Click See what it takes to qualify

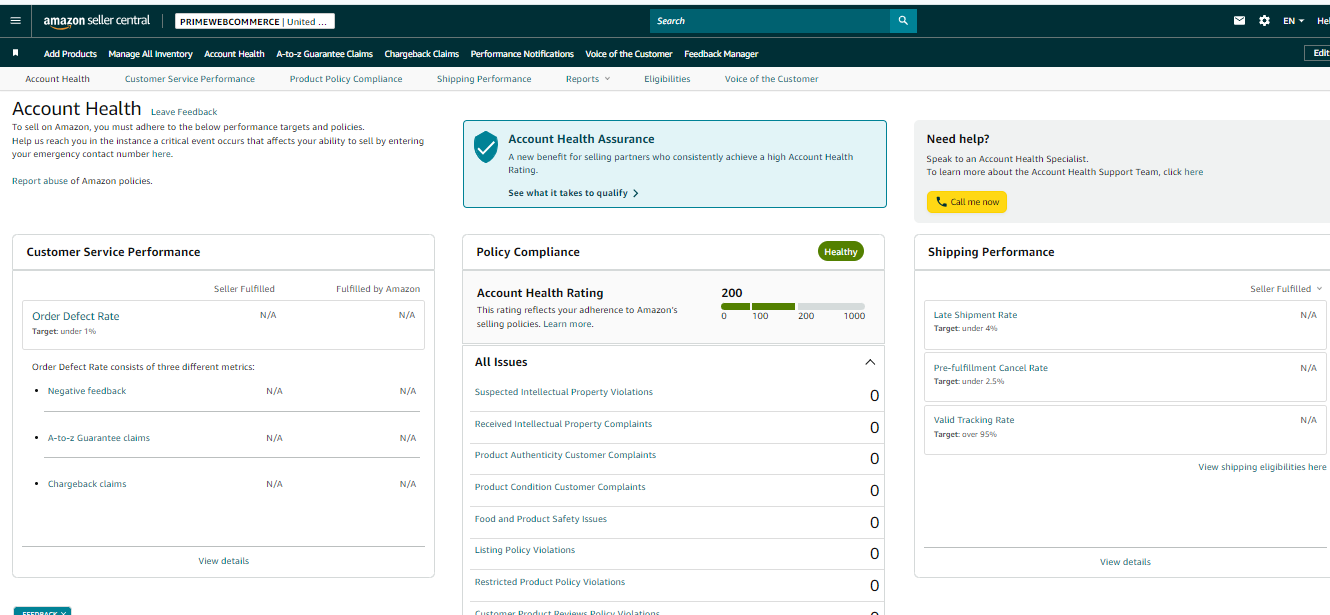[573, 193]
